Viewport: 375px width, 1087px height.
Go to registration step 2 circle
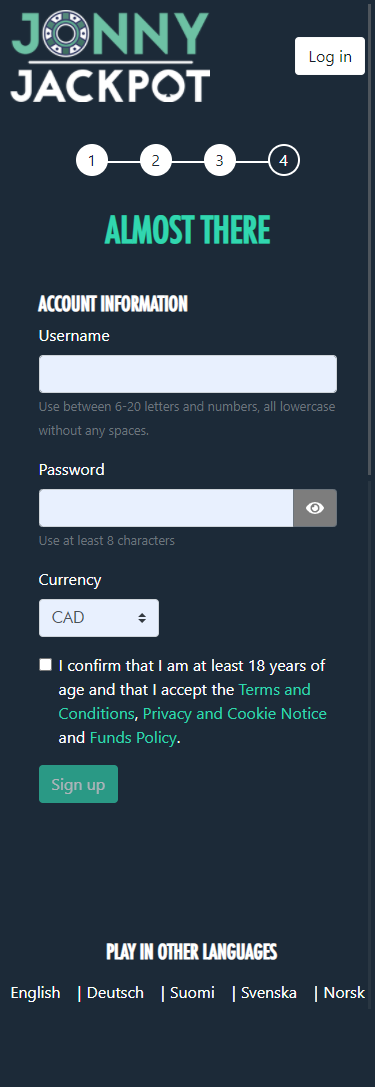pyautogui.click(x=156, y=162)
